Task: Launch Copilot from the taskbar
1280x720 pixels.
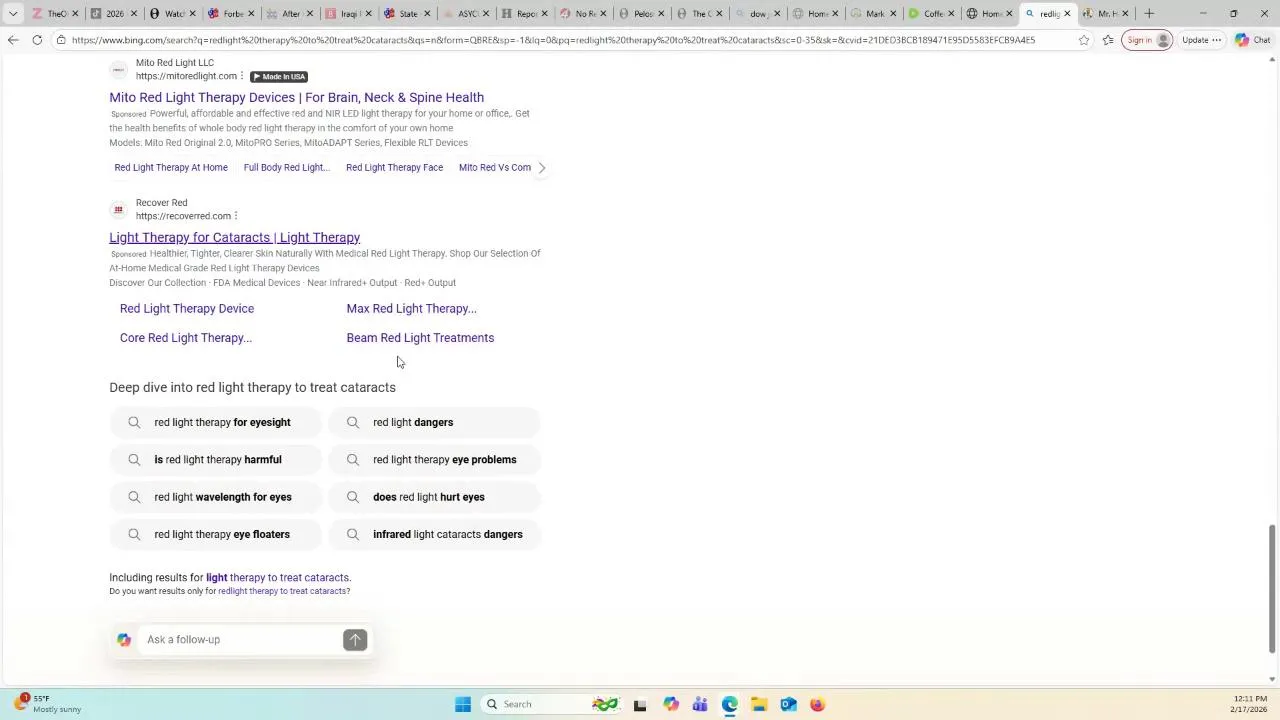Action: (671, 704)
